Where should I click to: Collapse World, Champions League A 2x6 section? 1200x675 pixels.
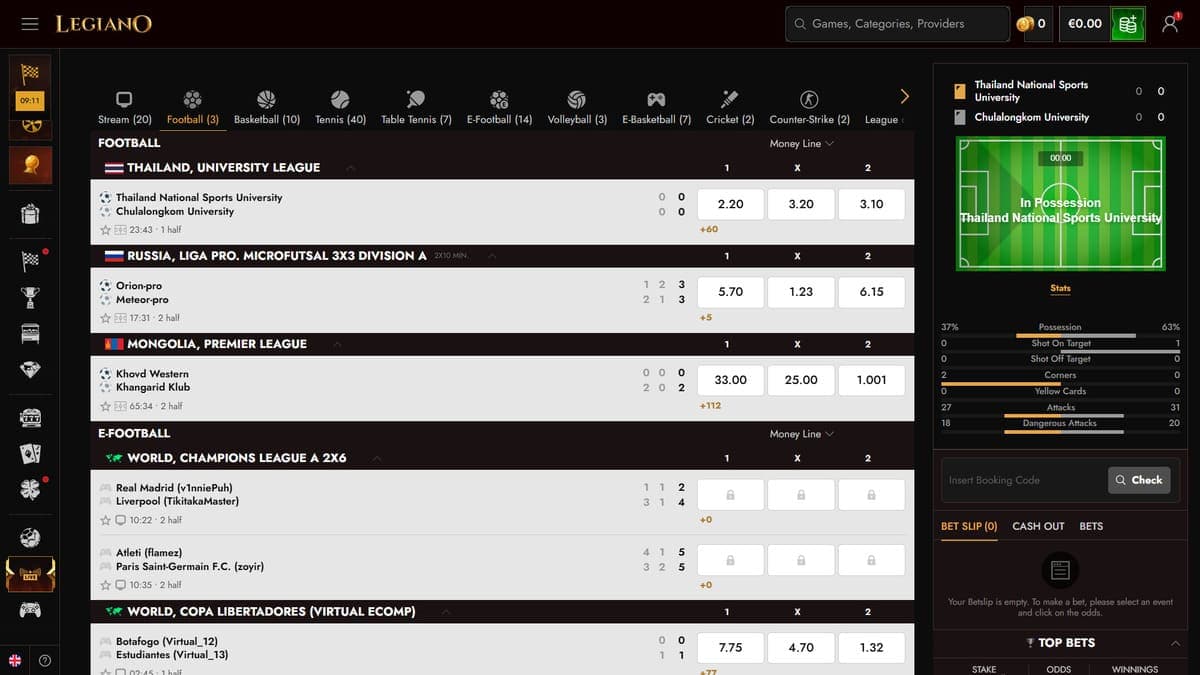point(377,458)
